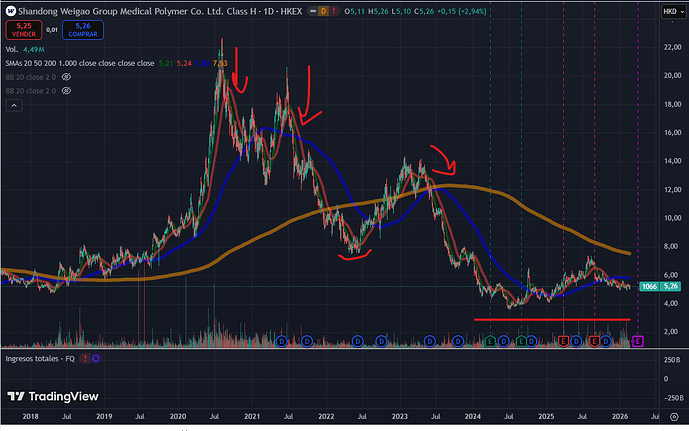This screenshot has width=689, height=431.
Task: Click the 1066 countdown label on price axis
Action: point(649,286)
